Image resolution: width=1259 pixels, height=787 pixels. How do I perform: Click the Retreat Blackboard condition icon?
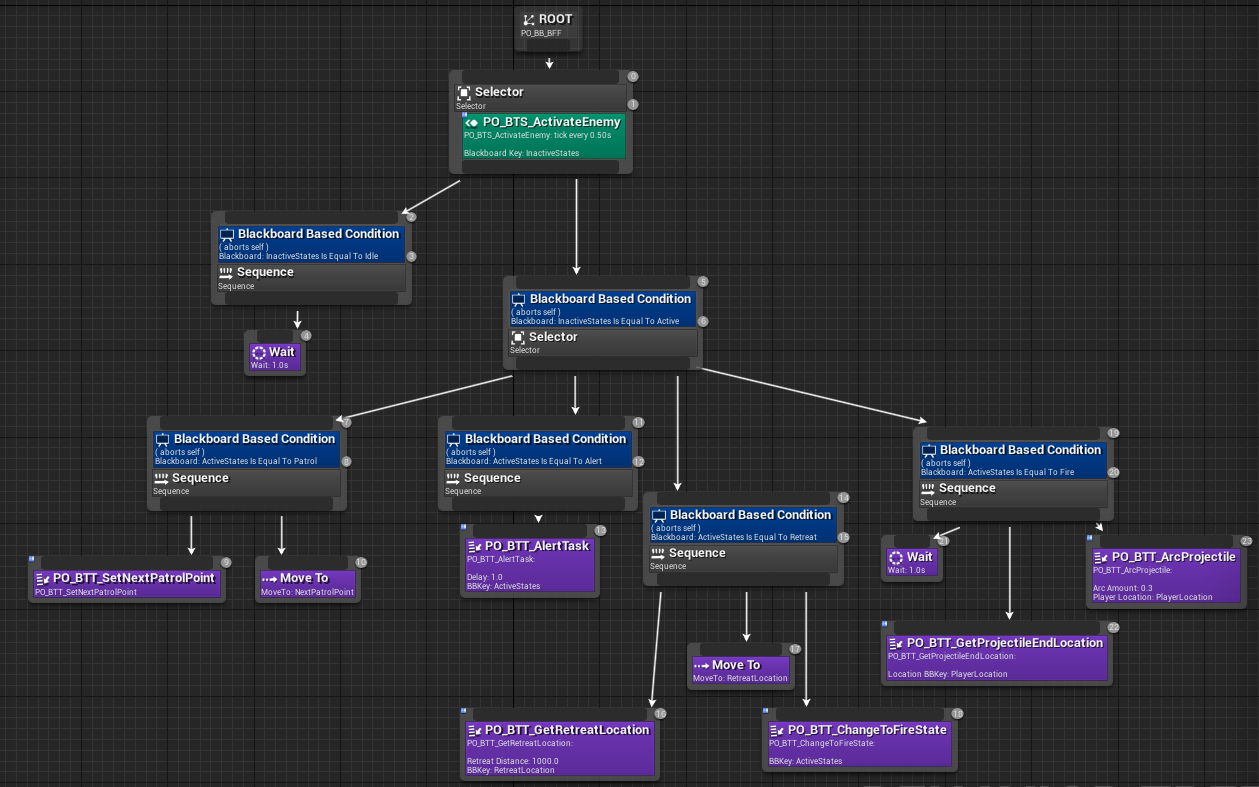pos(659,516)
